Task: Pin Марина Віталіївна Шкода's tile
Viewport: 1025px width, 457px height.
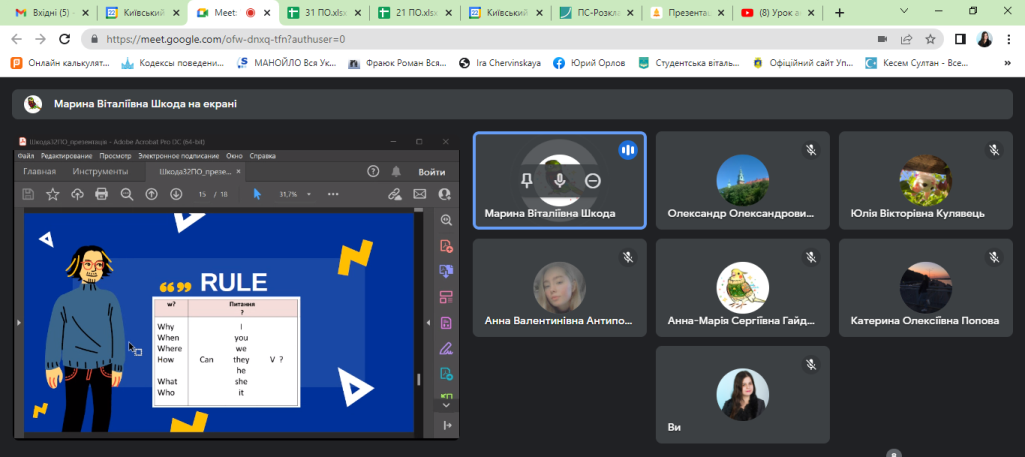Action: click(x=527, y=181)
